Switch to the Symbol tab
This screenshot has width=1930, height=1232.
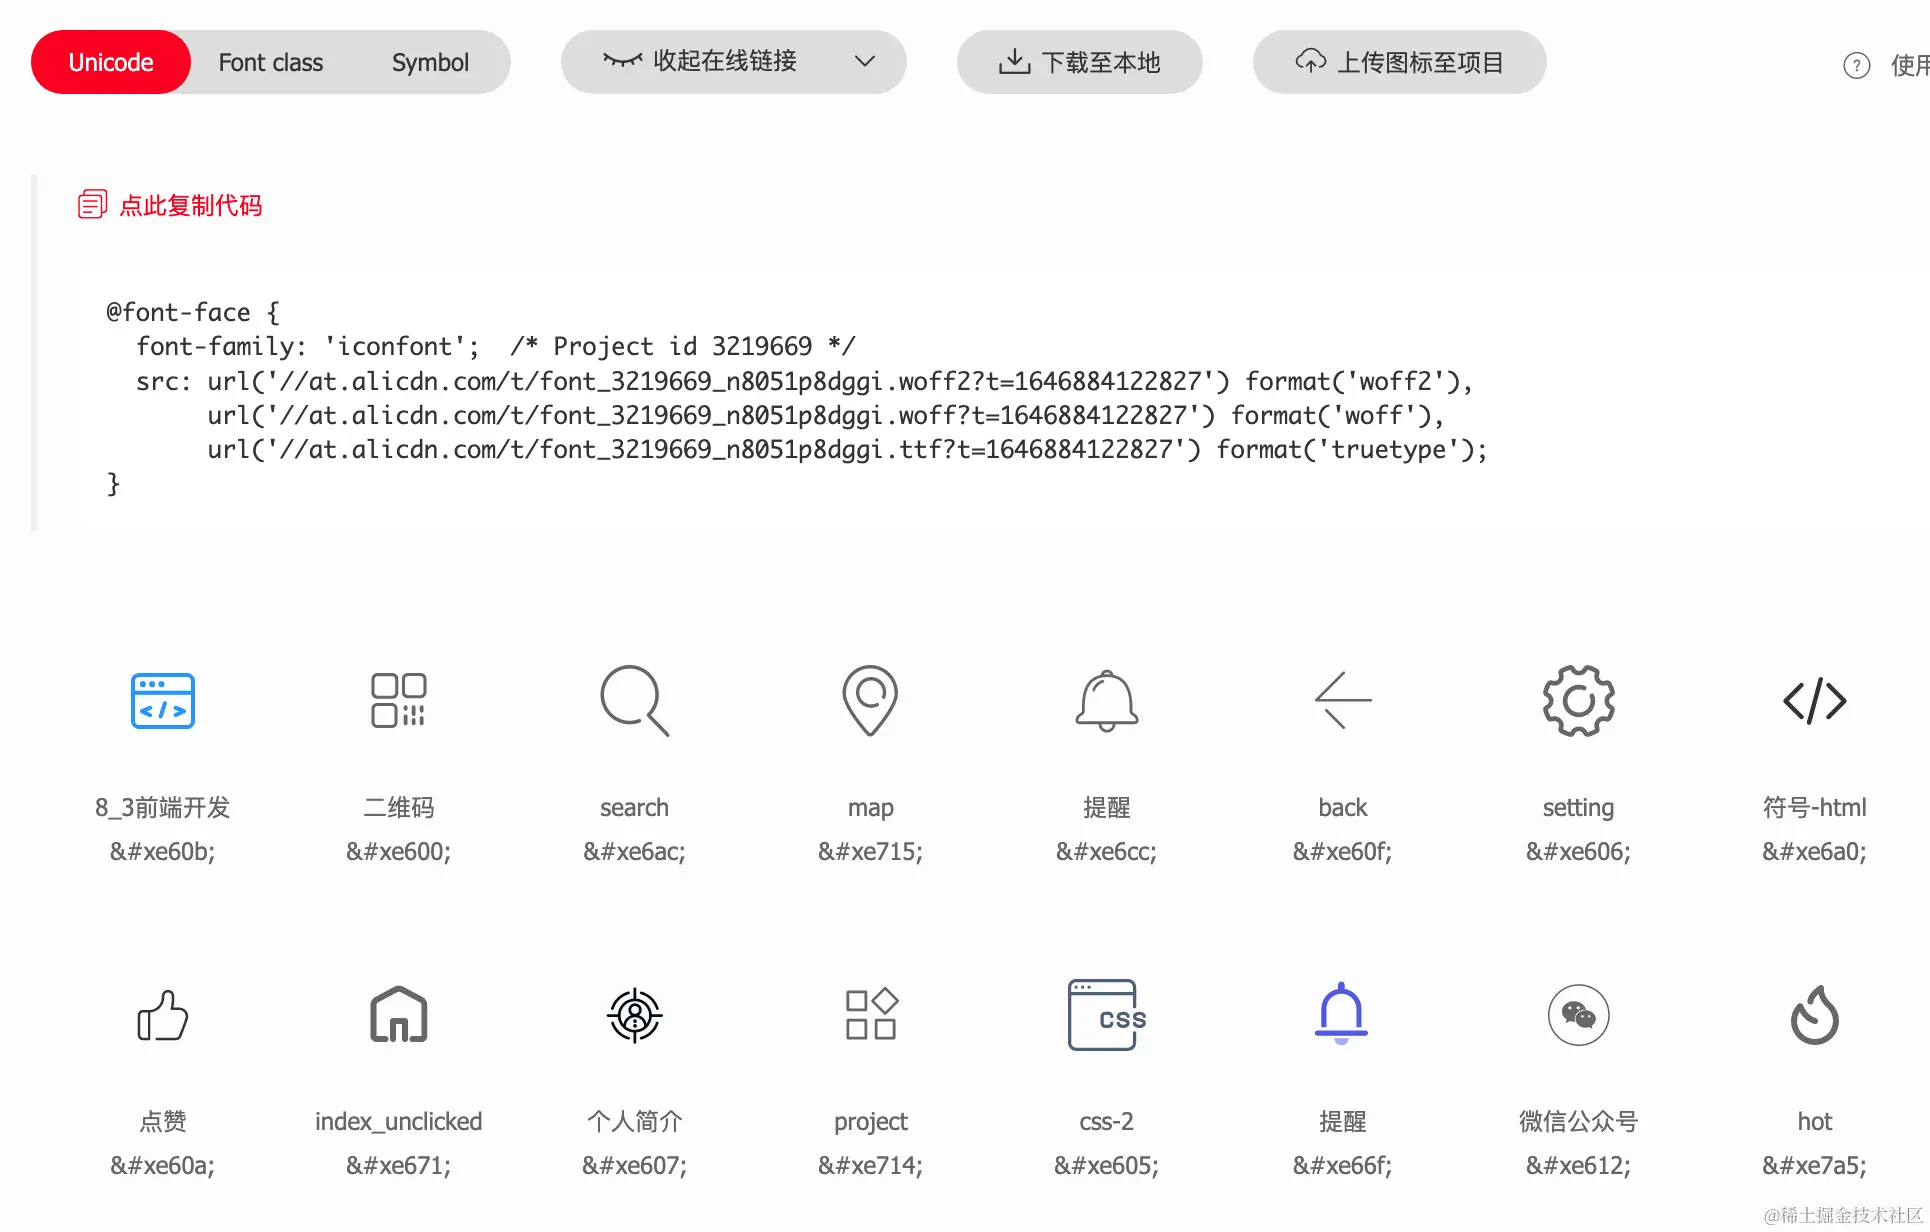(430, 62)
